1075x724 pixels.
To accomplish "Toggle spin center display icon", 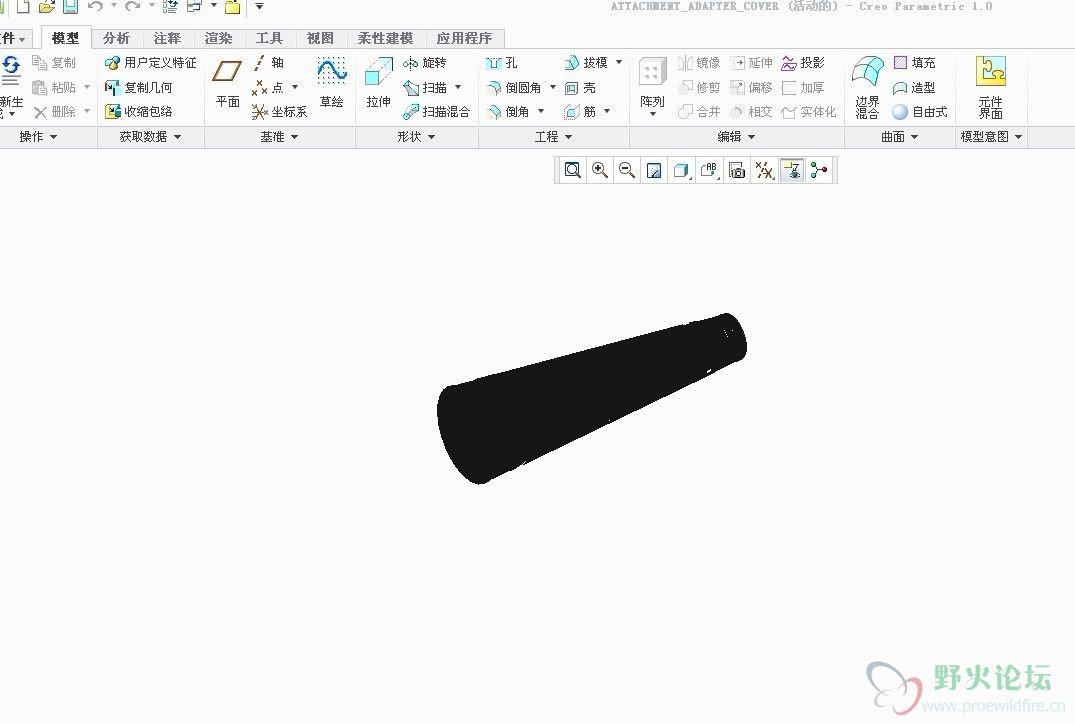I will coord(819,170).
